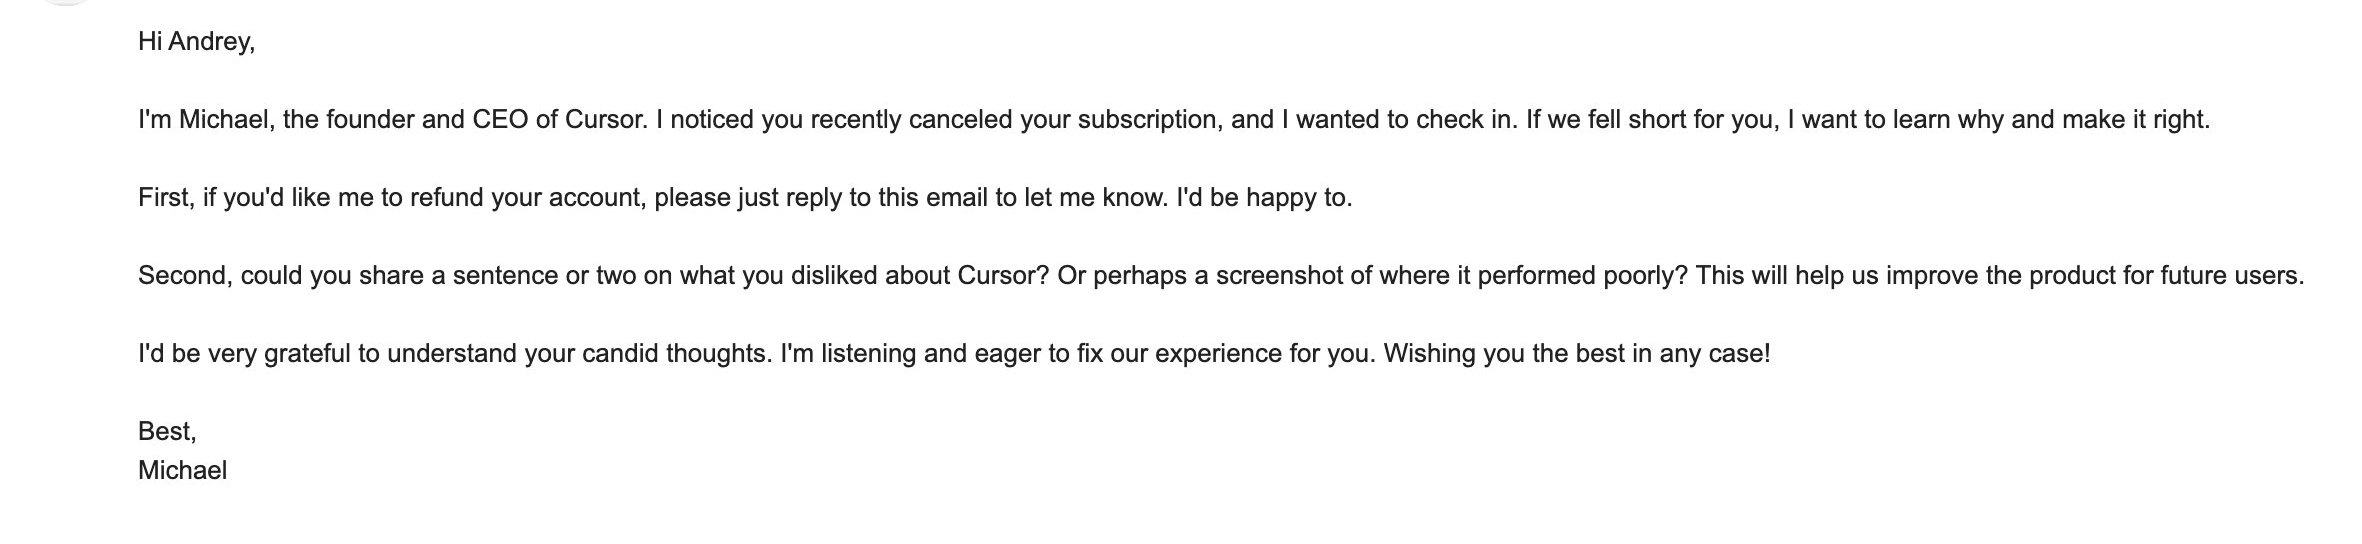Click the "Best," sign-off line
The width and height of the screenshot is (2362, 544).
(167, 432)
